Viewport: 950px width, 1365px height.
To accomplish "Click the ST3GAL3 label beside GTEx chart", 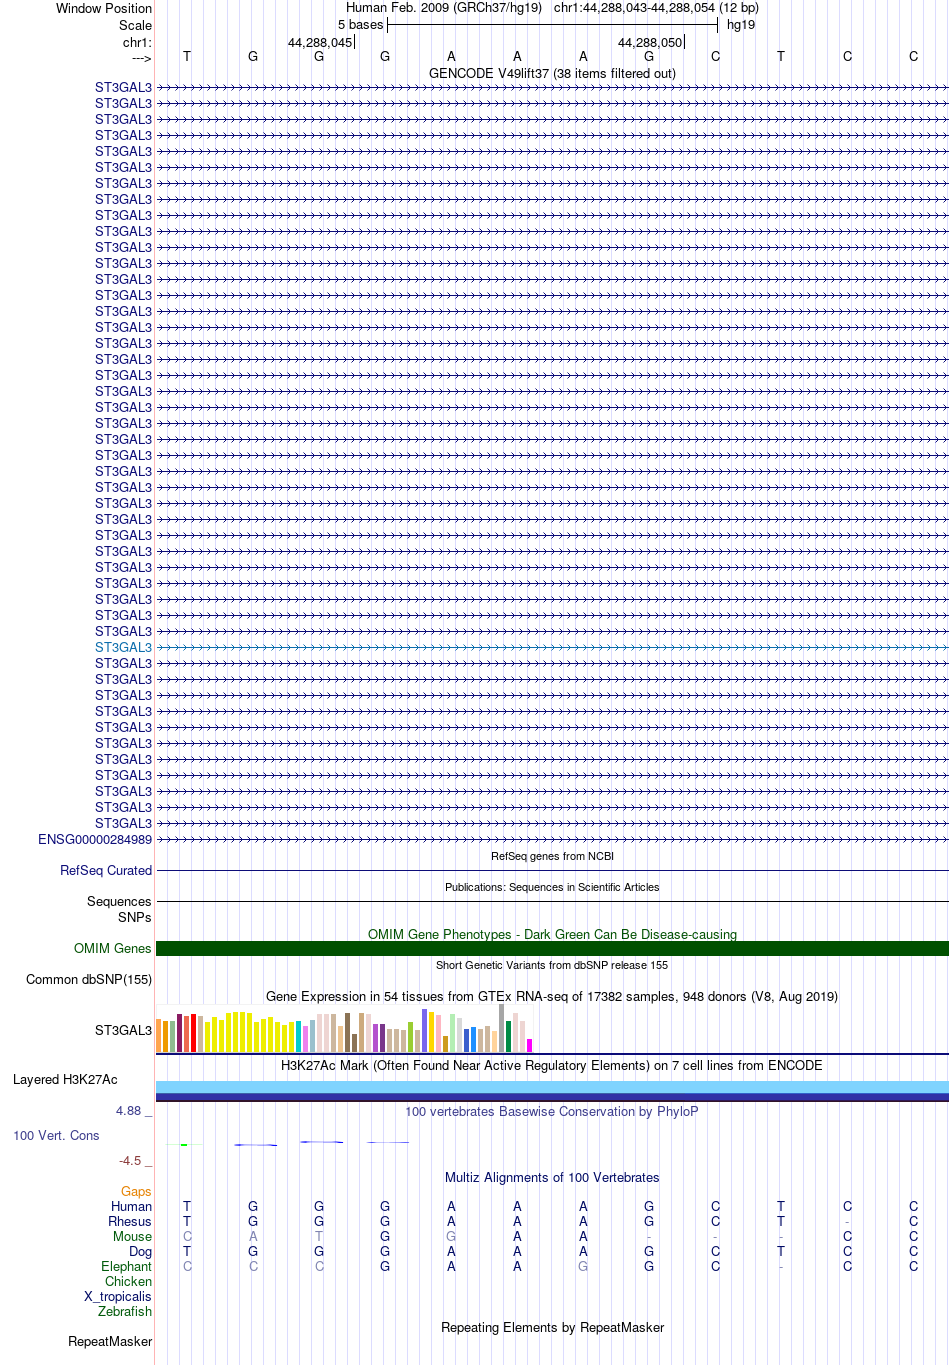I will (x=123, y=1030).
